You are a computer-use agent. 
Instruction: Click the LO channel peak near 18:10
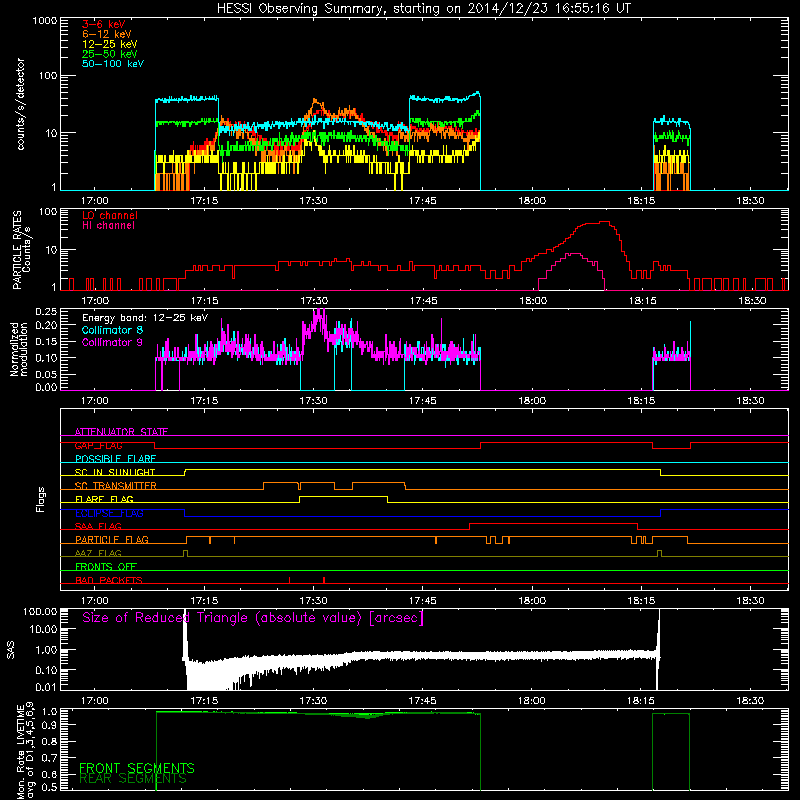coord(604,222)
